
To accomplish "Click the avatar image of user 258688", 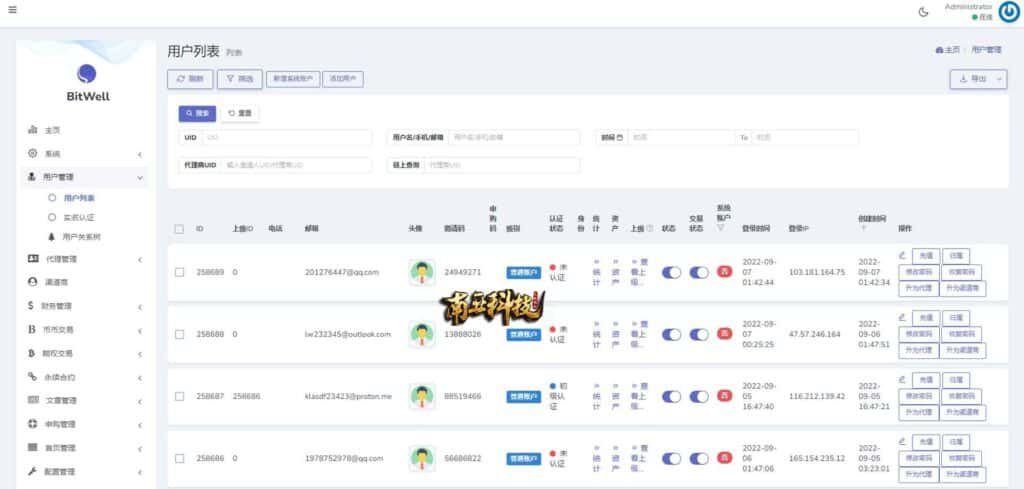I will [x=422, y=334].
